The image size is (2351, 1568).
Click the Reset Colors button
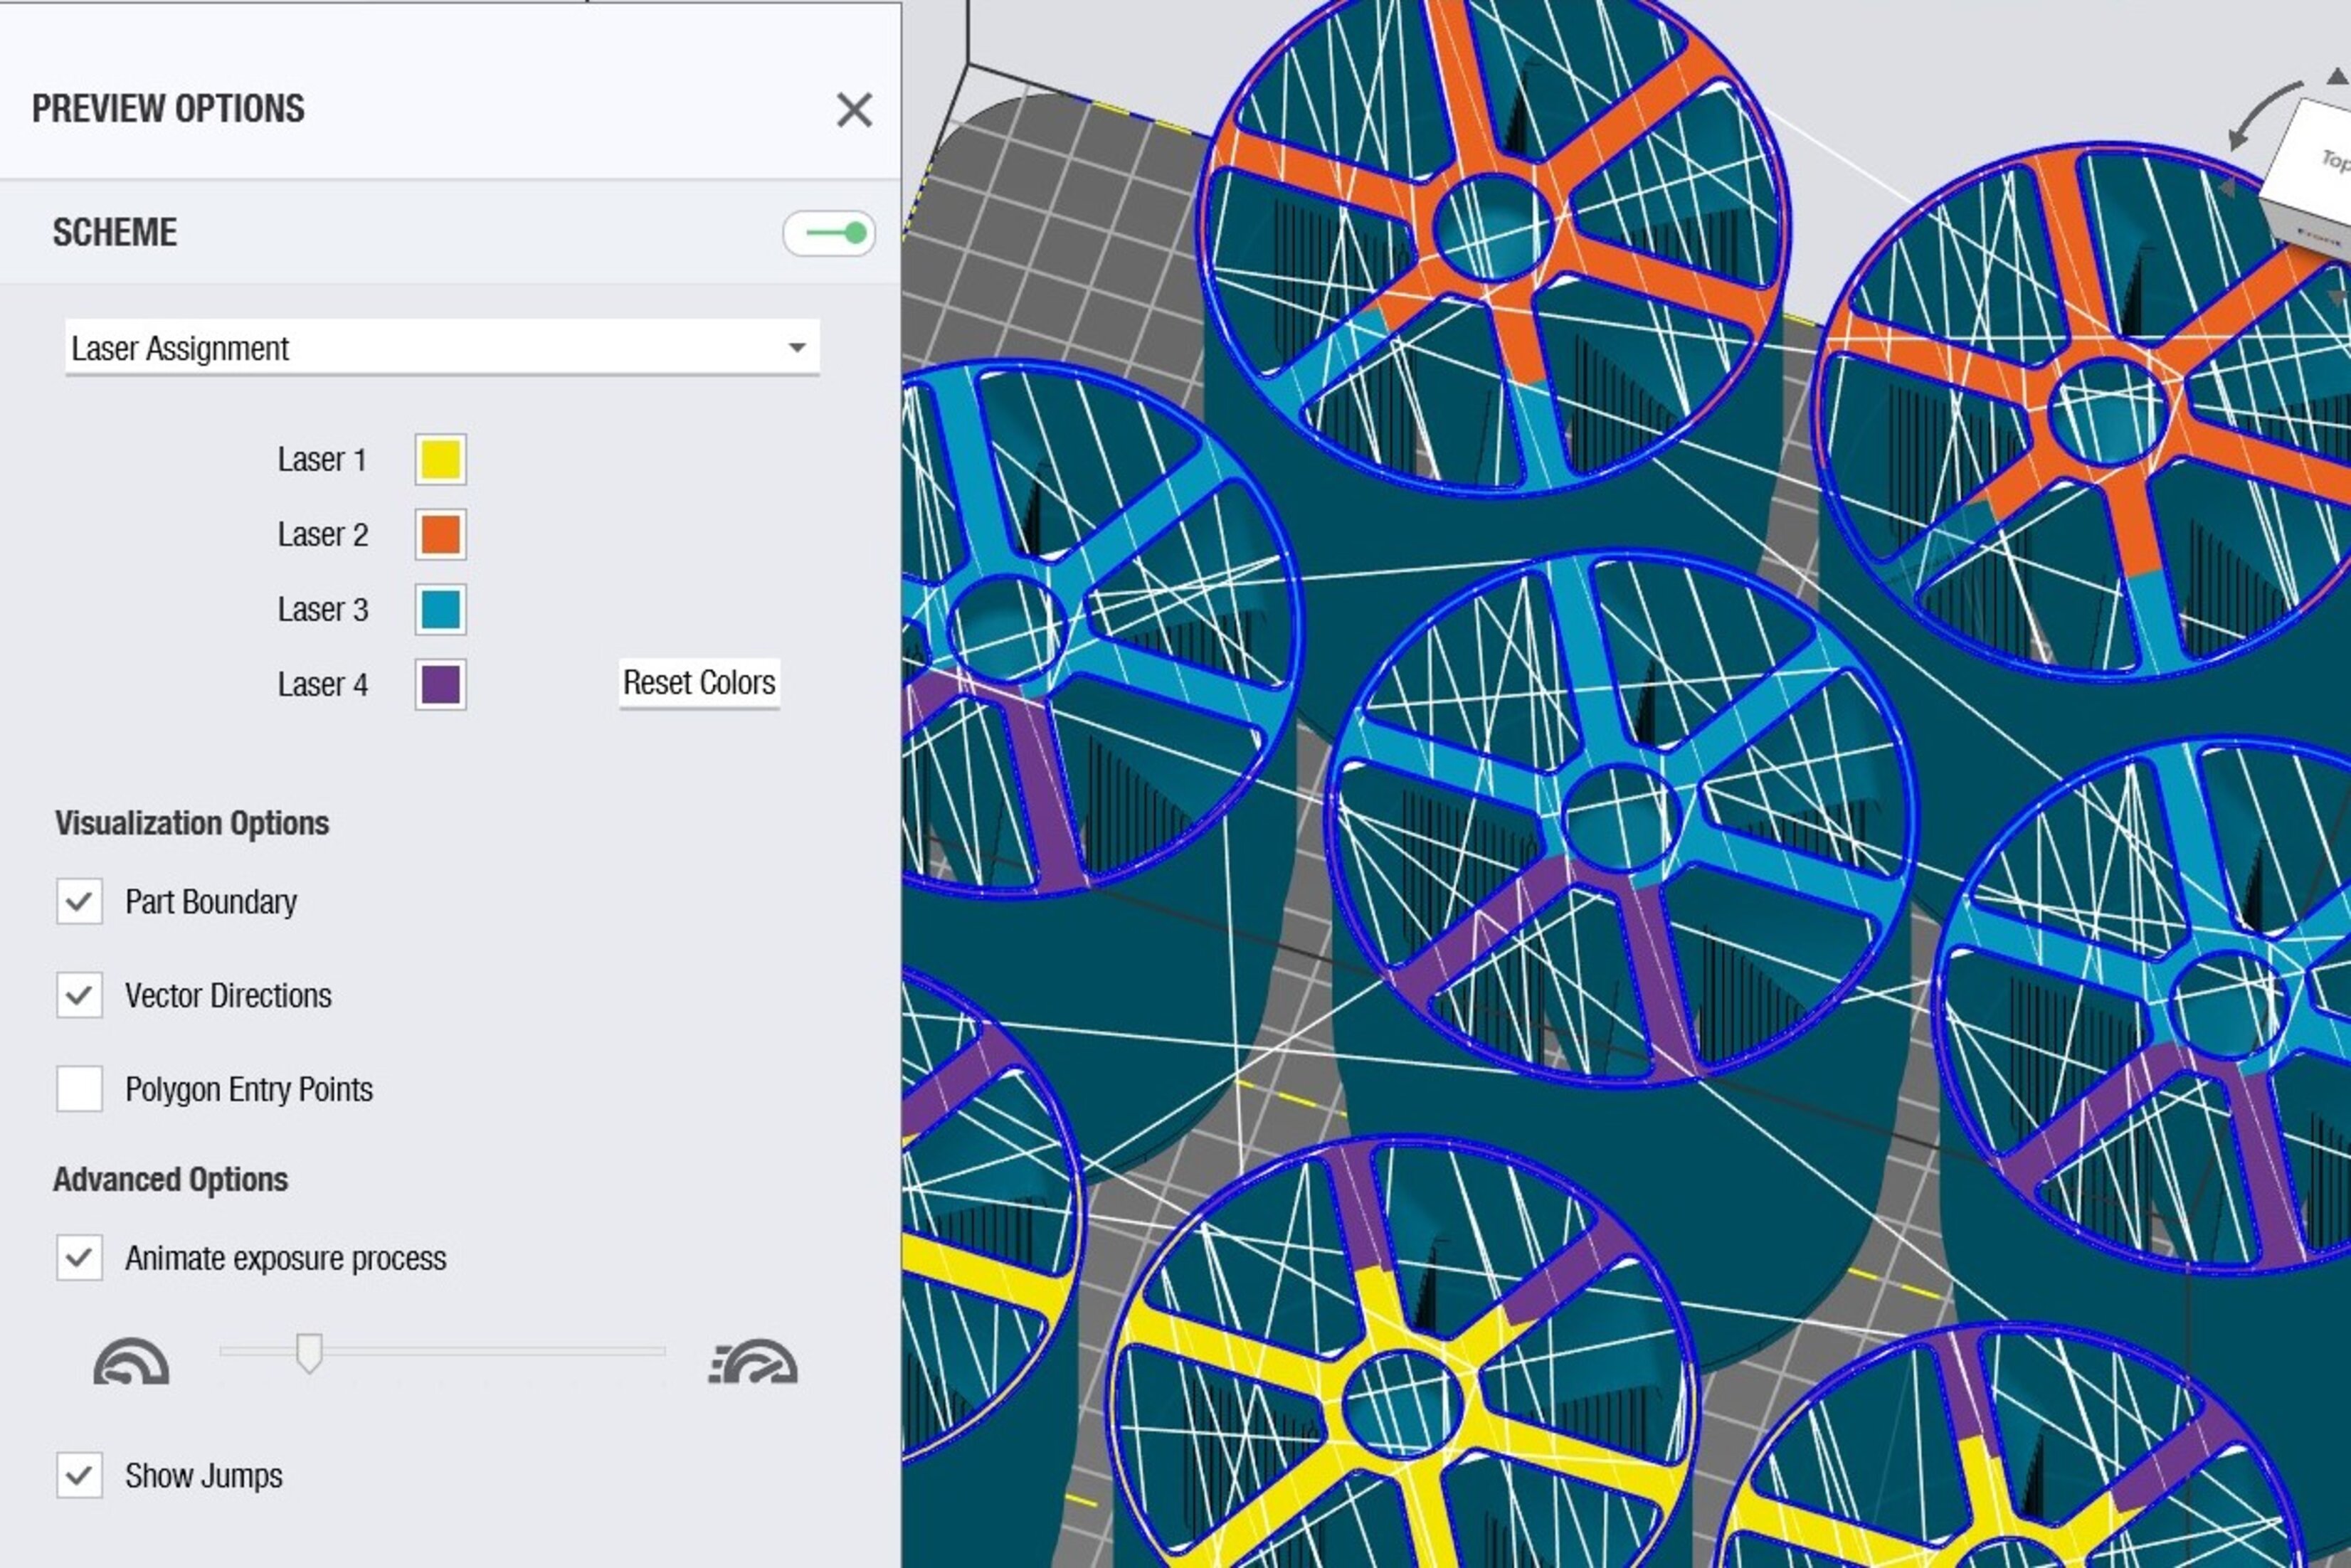(x=699, y=683)
